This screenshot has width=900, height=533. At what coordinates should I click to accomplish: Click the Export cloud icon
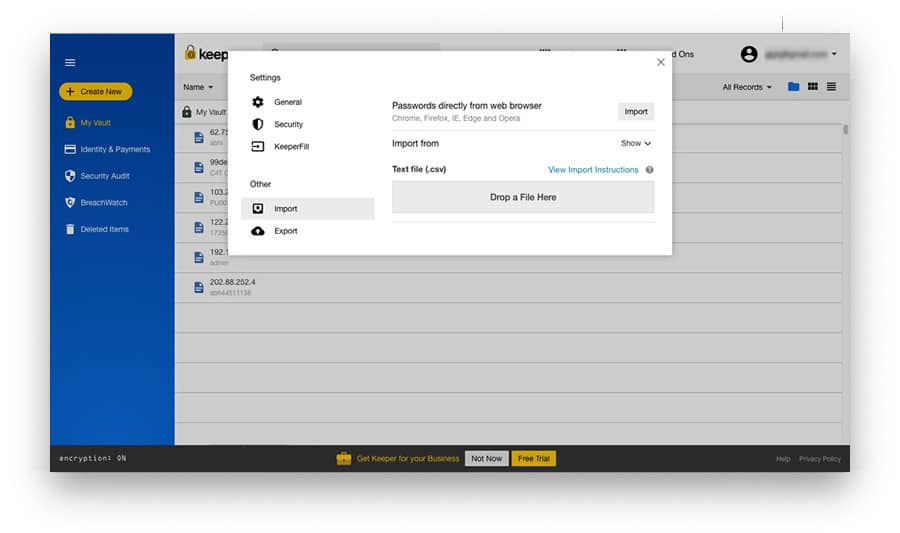point(258,231)
